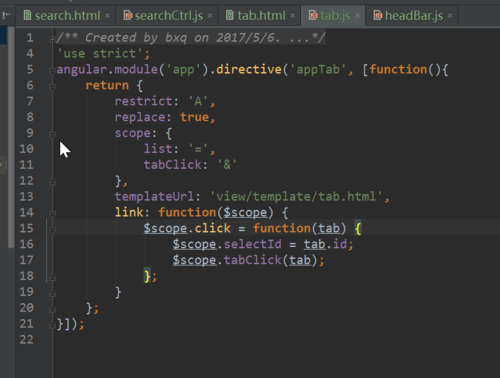This screenshot has height=378, width=500.
Task: Switch to the tab.html tab
Action: pos(261,16)
